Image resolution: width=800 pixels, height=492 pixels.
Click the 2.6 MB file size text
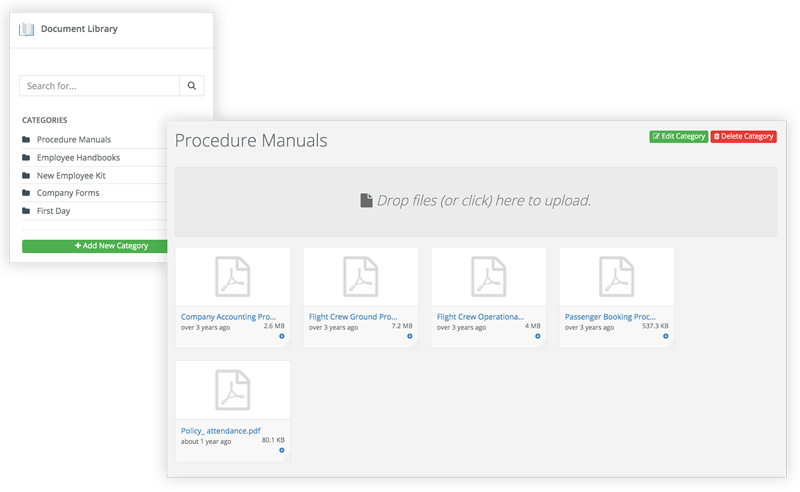(x=274, y=326)
